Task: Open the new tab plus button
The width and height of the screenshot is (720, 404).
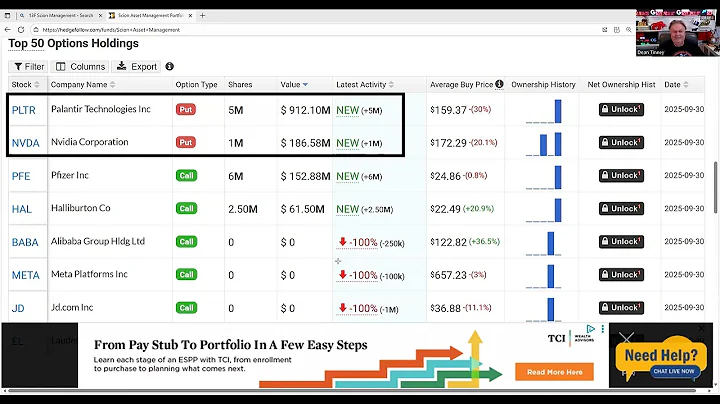Action: point(202,15)
